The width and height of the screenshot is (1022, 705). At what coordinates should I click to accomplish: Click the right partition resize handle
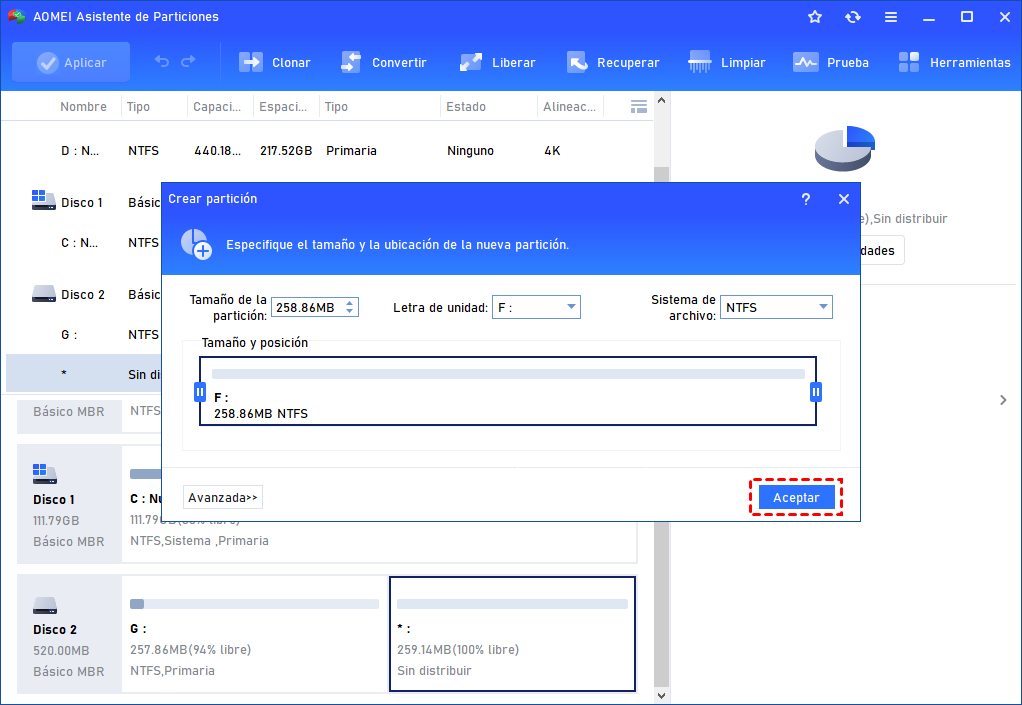[816, 392]
